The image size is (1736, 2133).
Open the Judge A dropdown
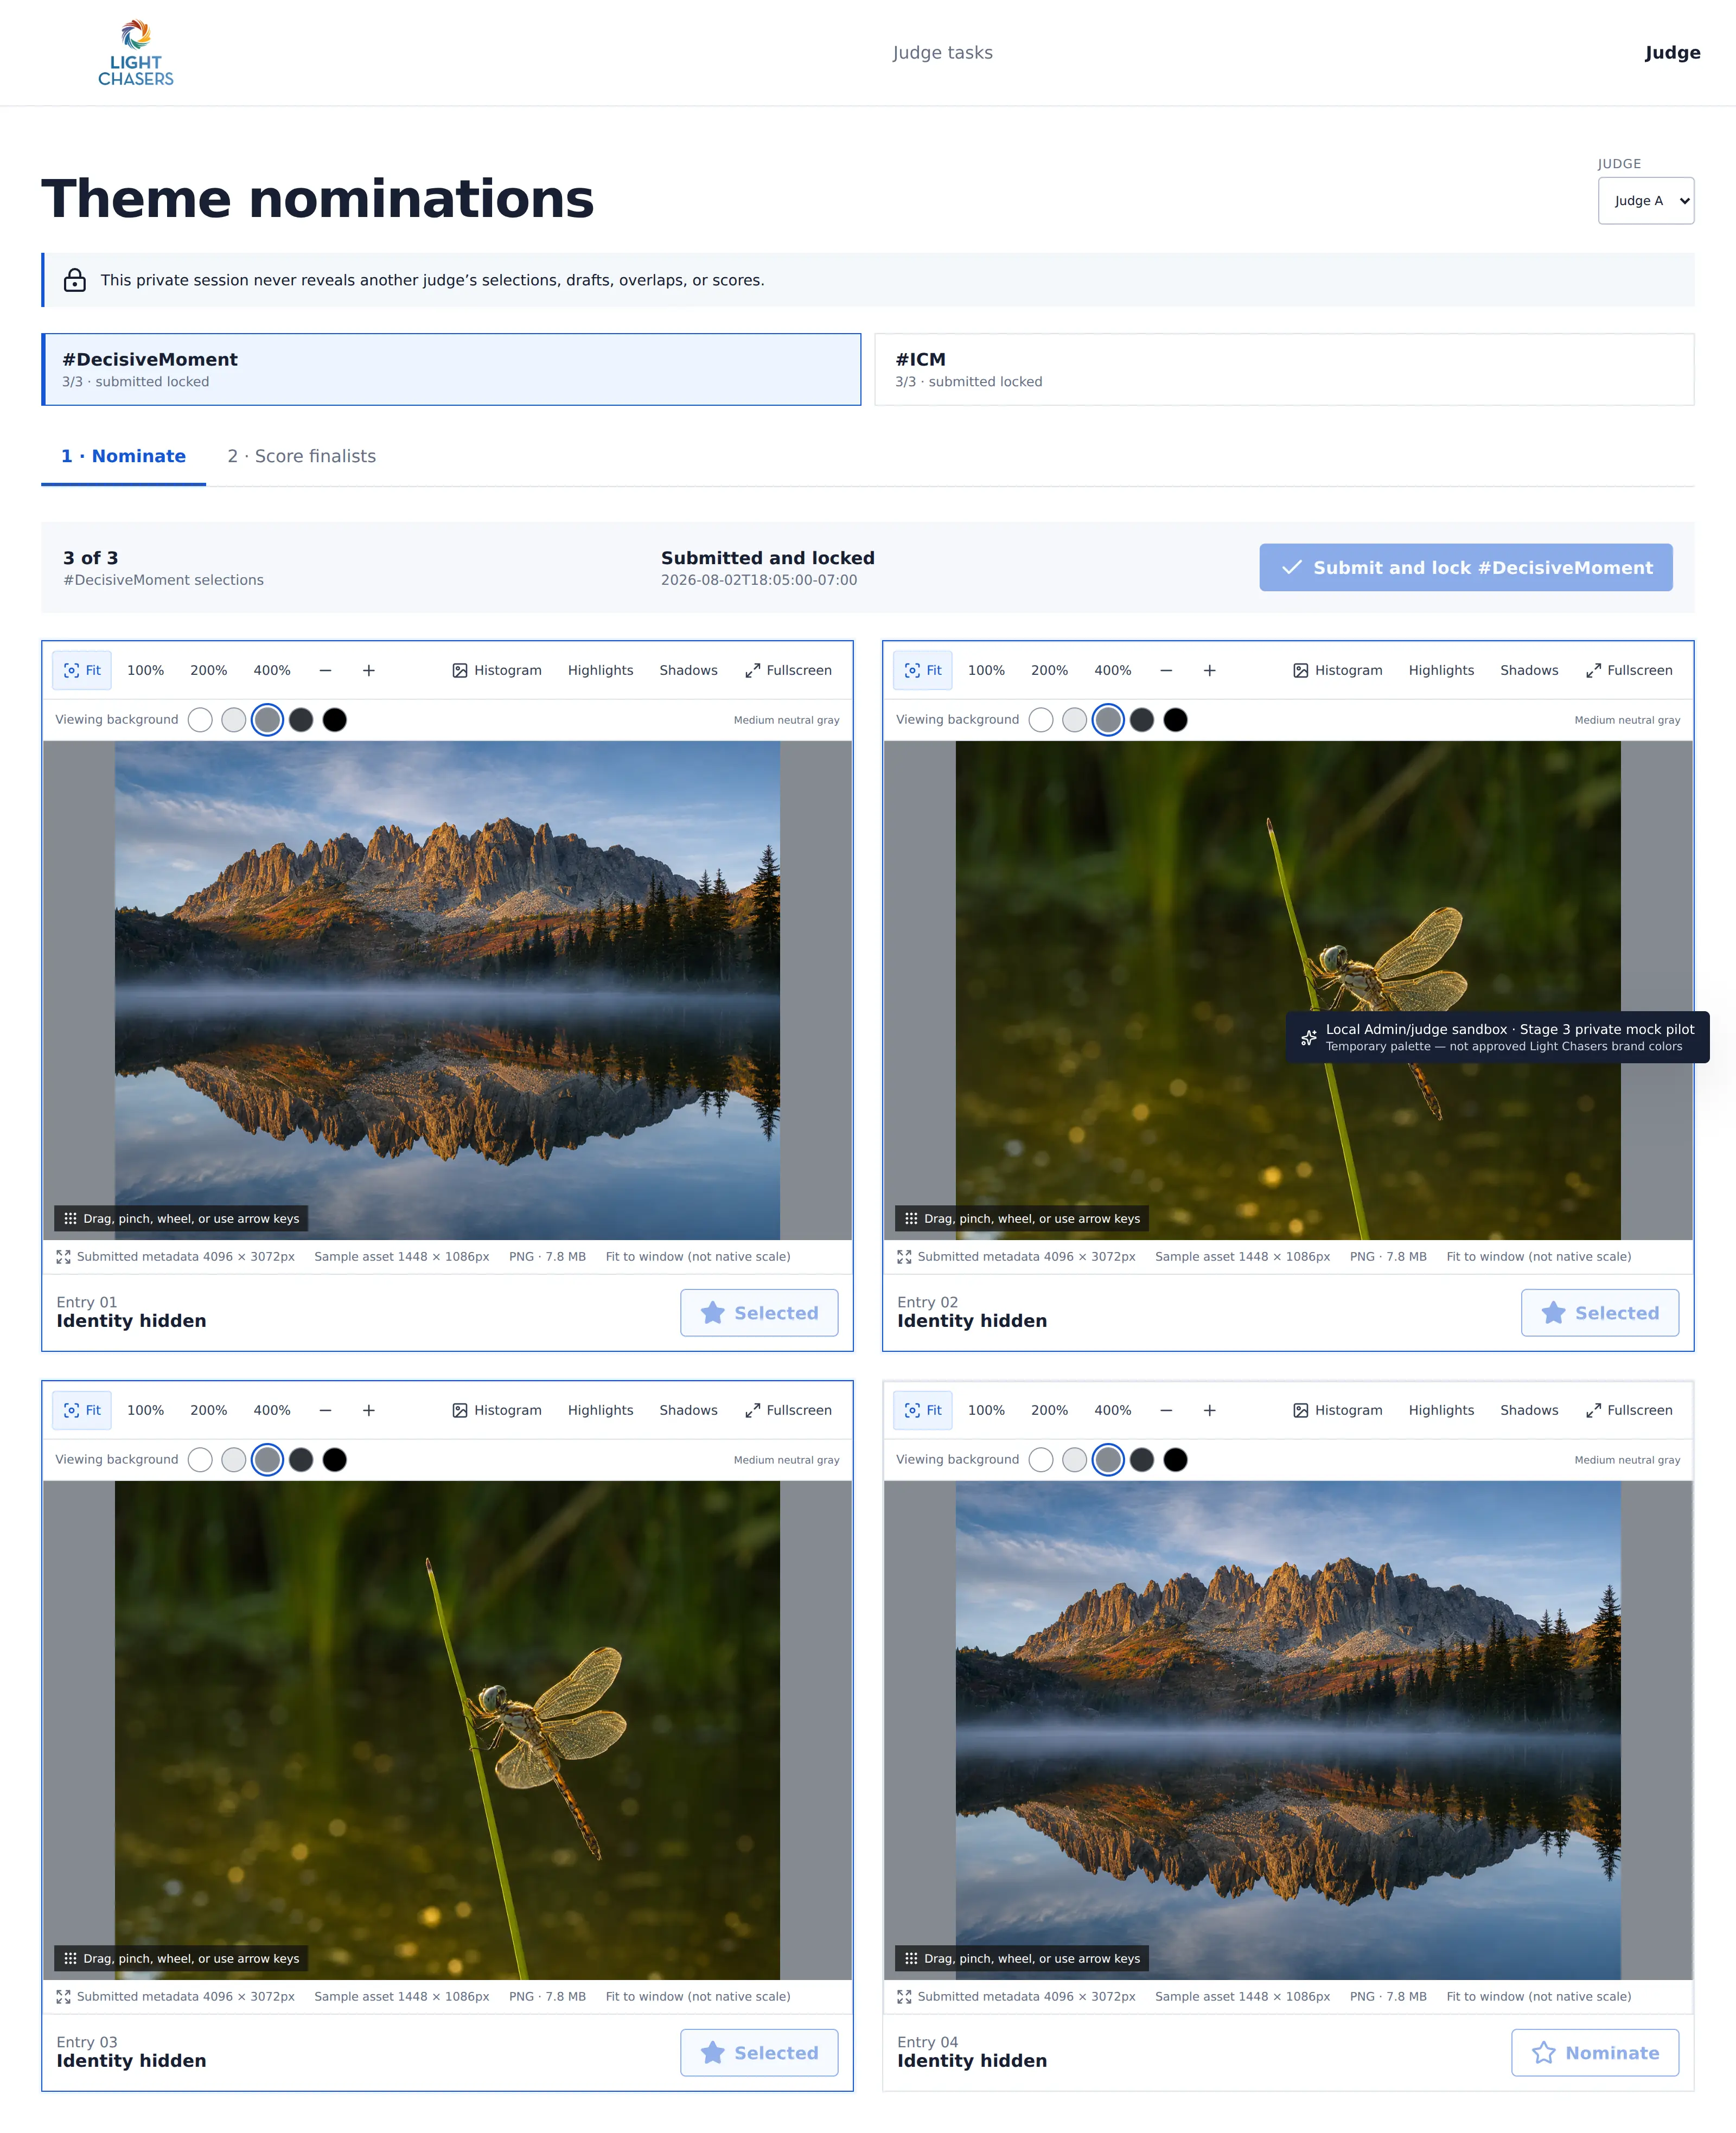1646,201
